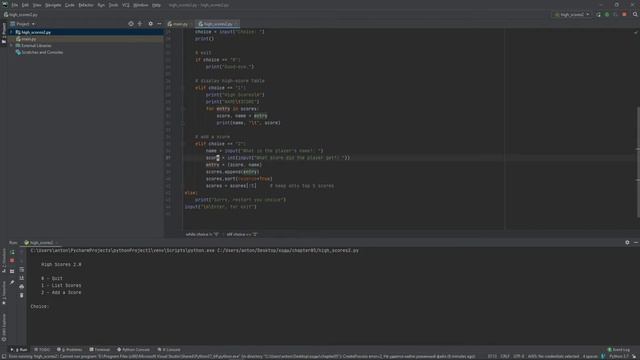Rerun the program with green rerun icon
The width and height of the screenshot is (640, 360).
pyautogui.click(x=12, y=252)
